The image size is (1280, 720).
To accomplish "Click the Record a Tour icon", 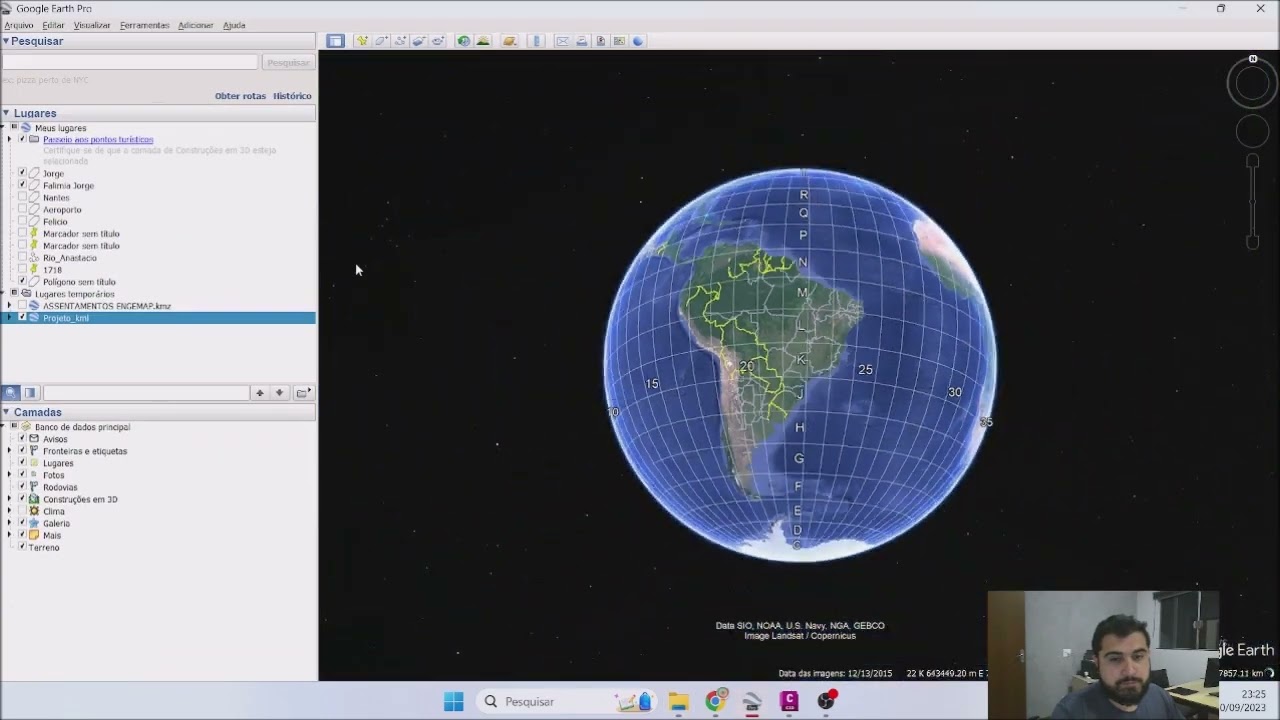I will [438, 41].
